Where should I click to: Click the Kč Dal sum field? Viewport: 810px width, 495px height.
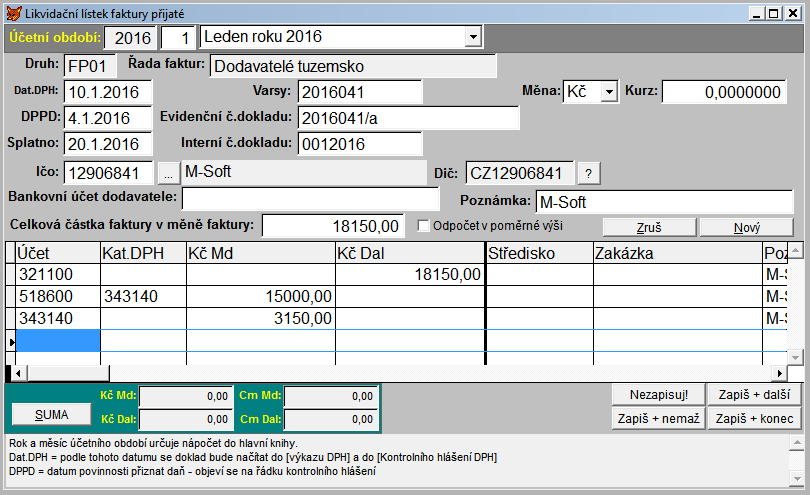point(185,419)
